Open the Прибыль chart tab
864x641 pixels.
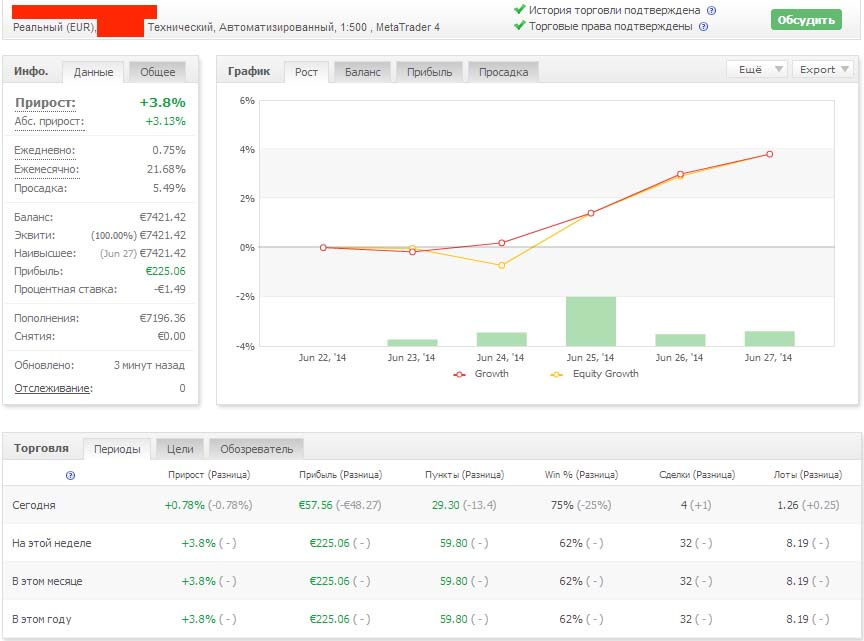430,72
